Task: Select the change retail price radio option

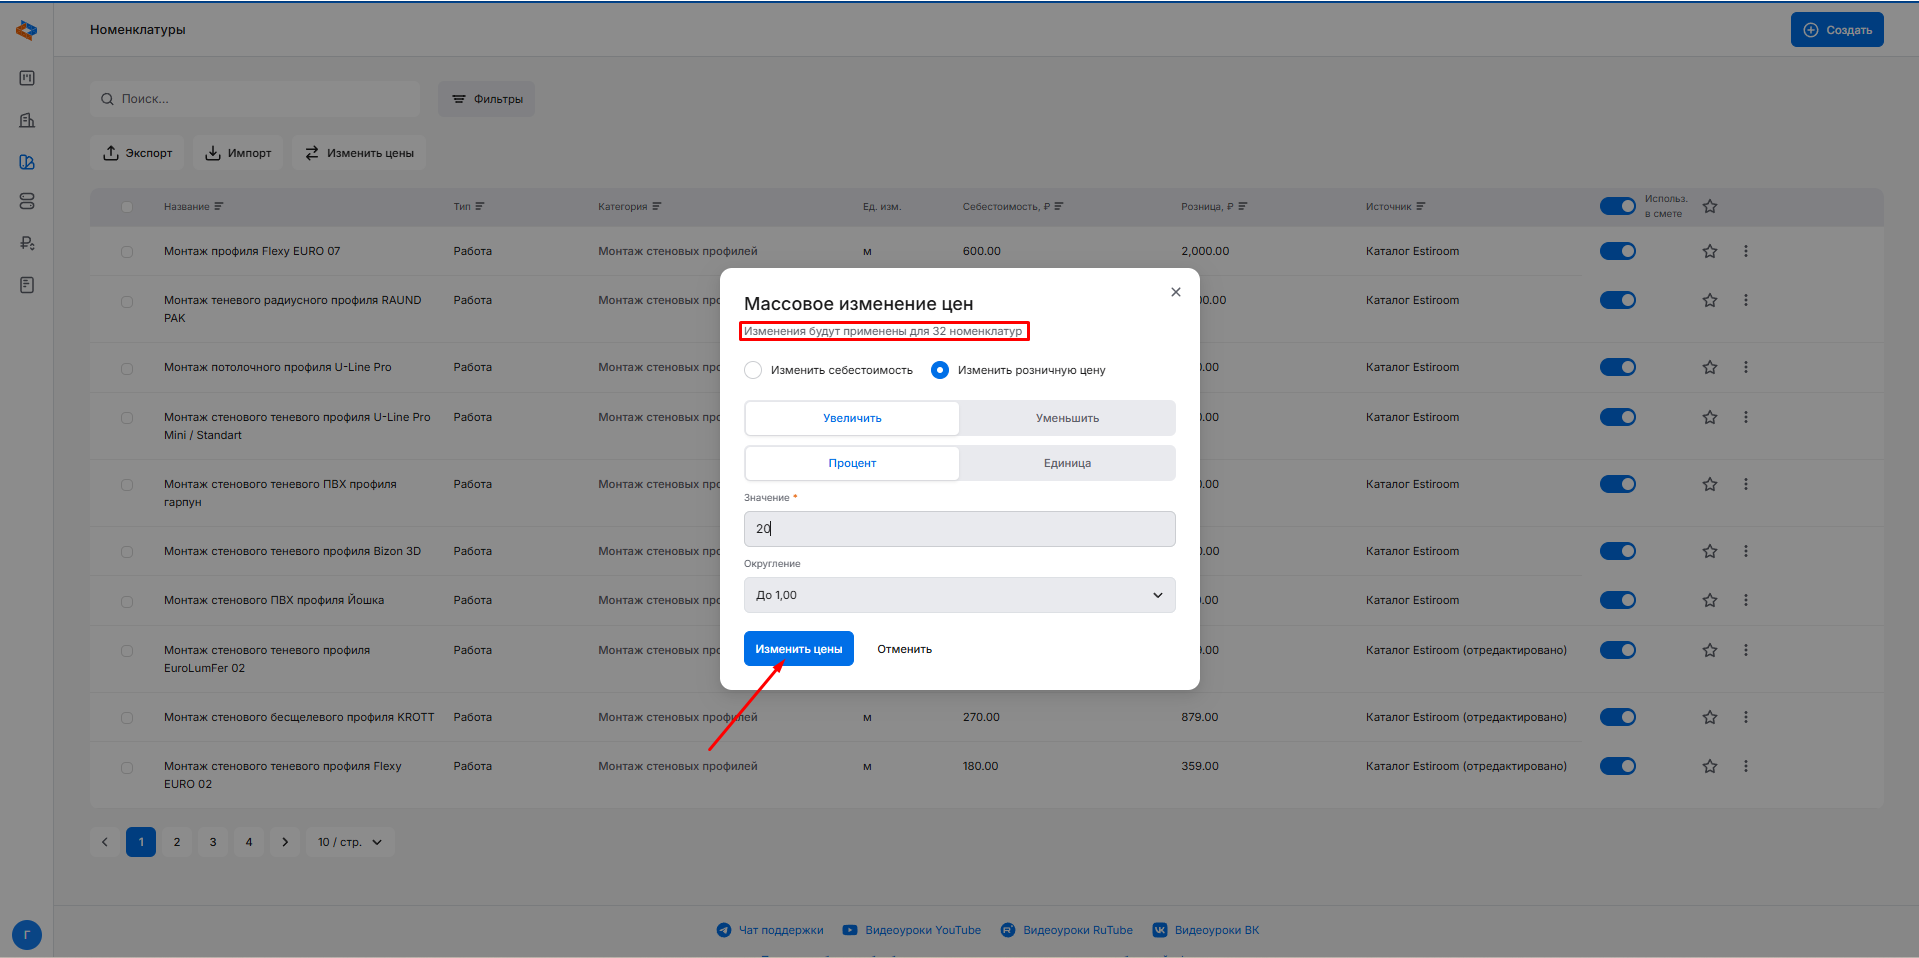Action: tap(940, 370)
